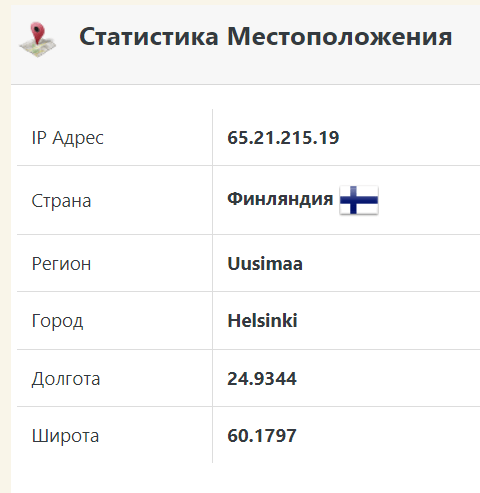Click the map pin location icon
The width and height of the screenshot is (480, 493).
pyautogui.click(x=37, y=39)
